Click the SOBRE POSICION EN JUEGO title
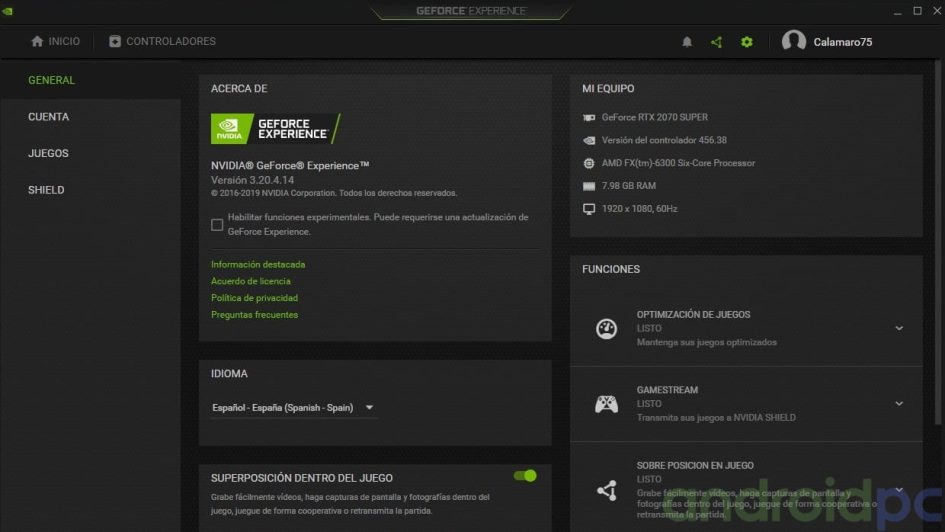Screen dimensions: 945x532 [695, 465]
